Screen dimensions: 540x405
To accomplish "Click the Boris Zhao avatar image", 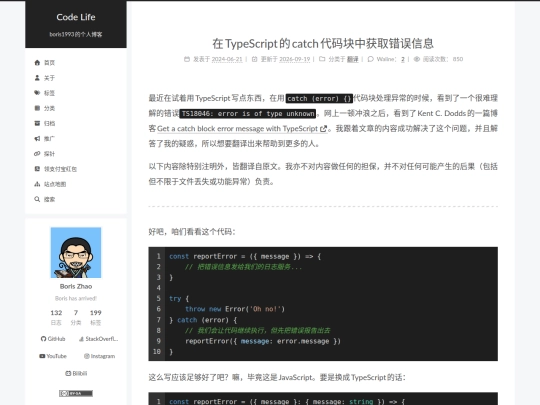I will pos(76,252).
